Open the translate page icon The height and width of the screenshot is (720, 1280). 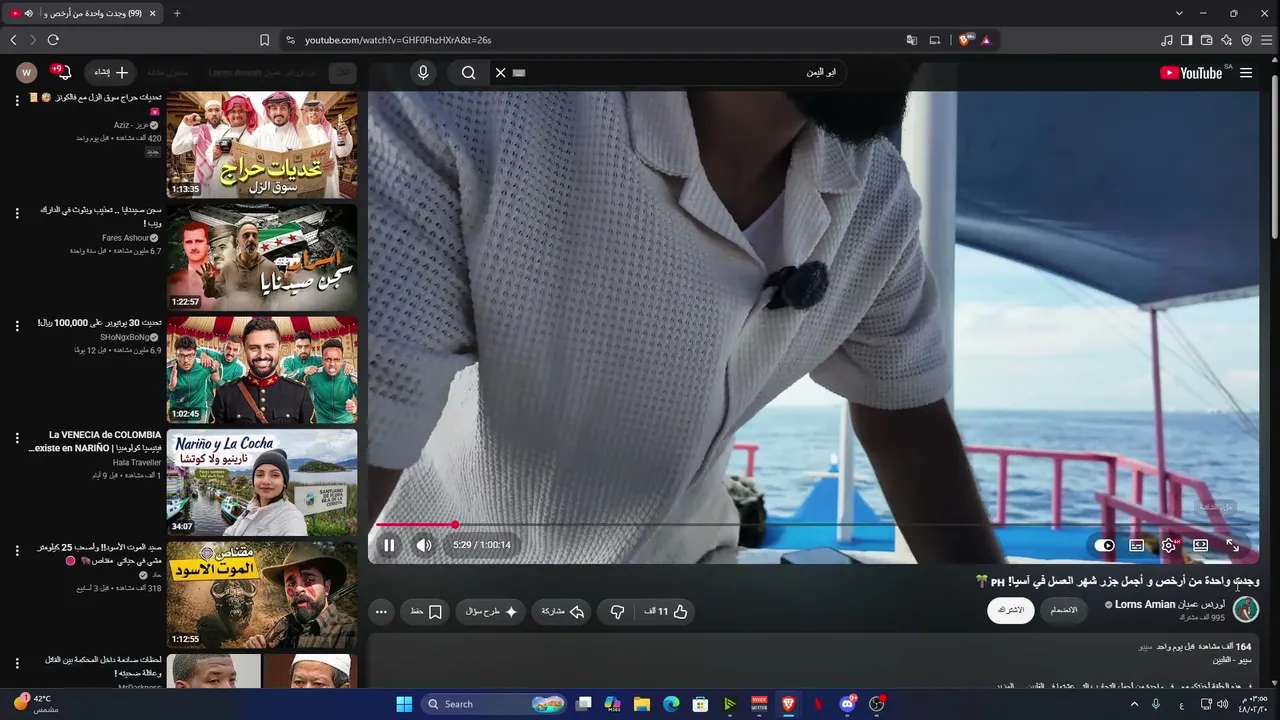(x=912, y=40)
